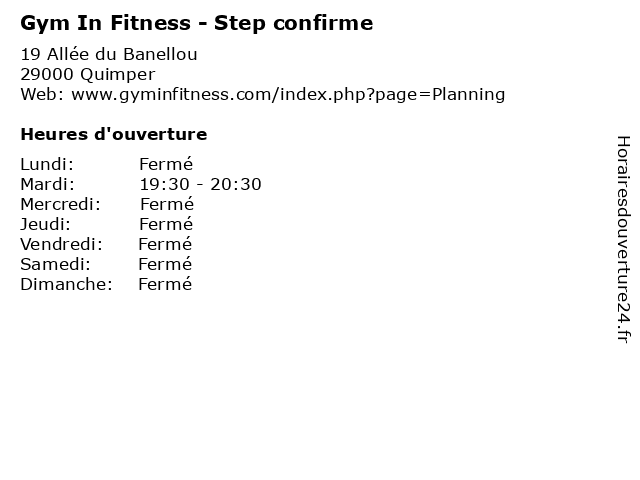
Task: Open the www.gyminfitness.com planning web address
Action: pyautogui.click(x=288, y=95)
